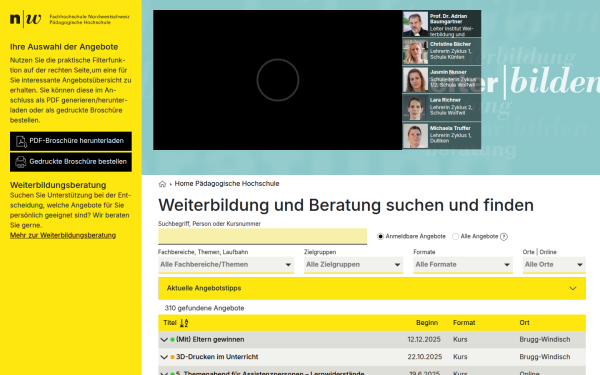Select Alle Angebote radio button
600x375 pixels.
coord(455,236)
